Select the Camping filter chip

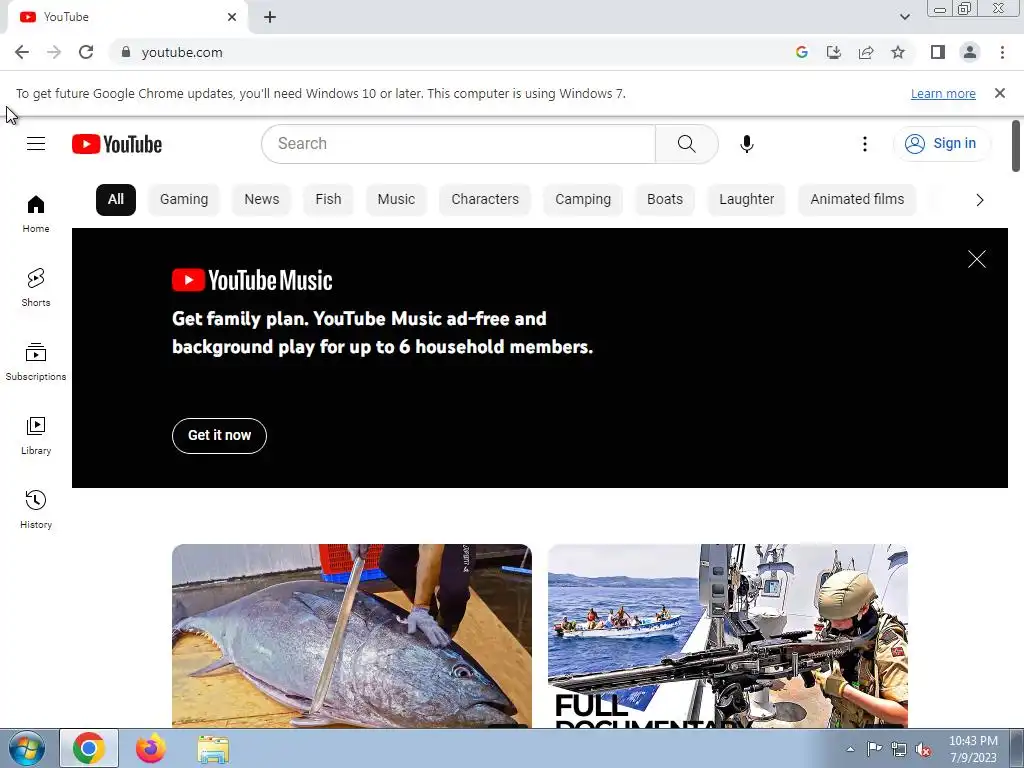583,200
